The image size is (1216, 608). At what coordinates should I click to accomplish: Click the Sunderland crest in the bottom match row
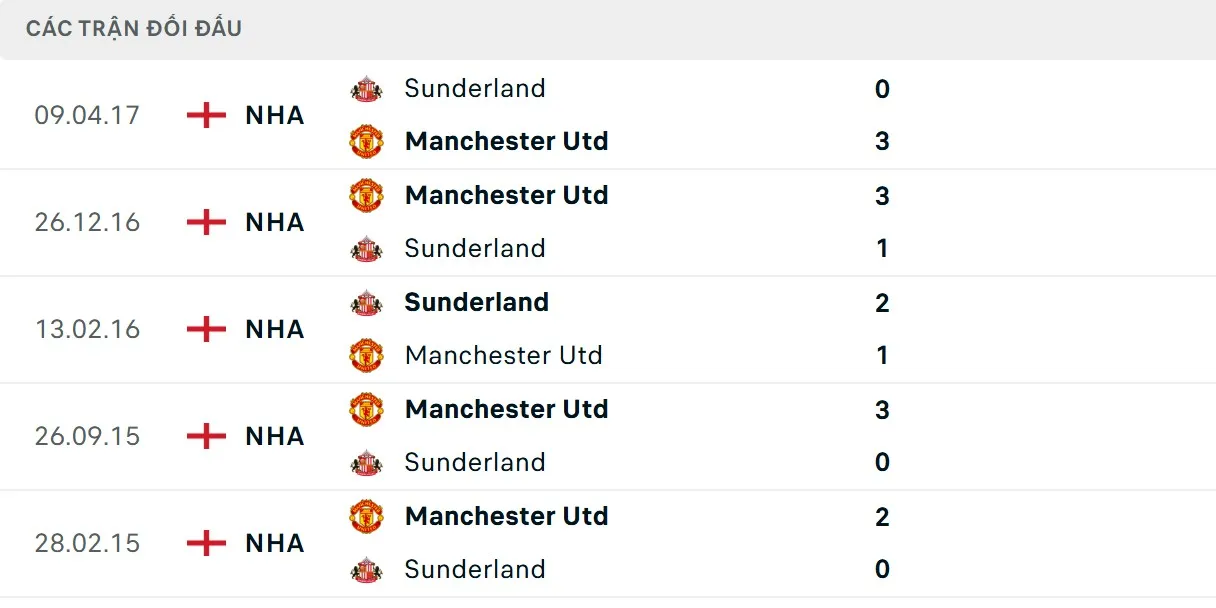pos(367,569)
